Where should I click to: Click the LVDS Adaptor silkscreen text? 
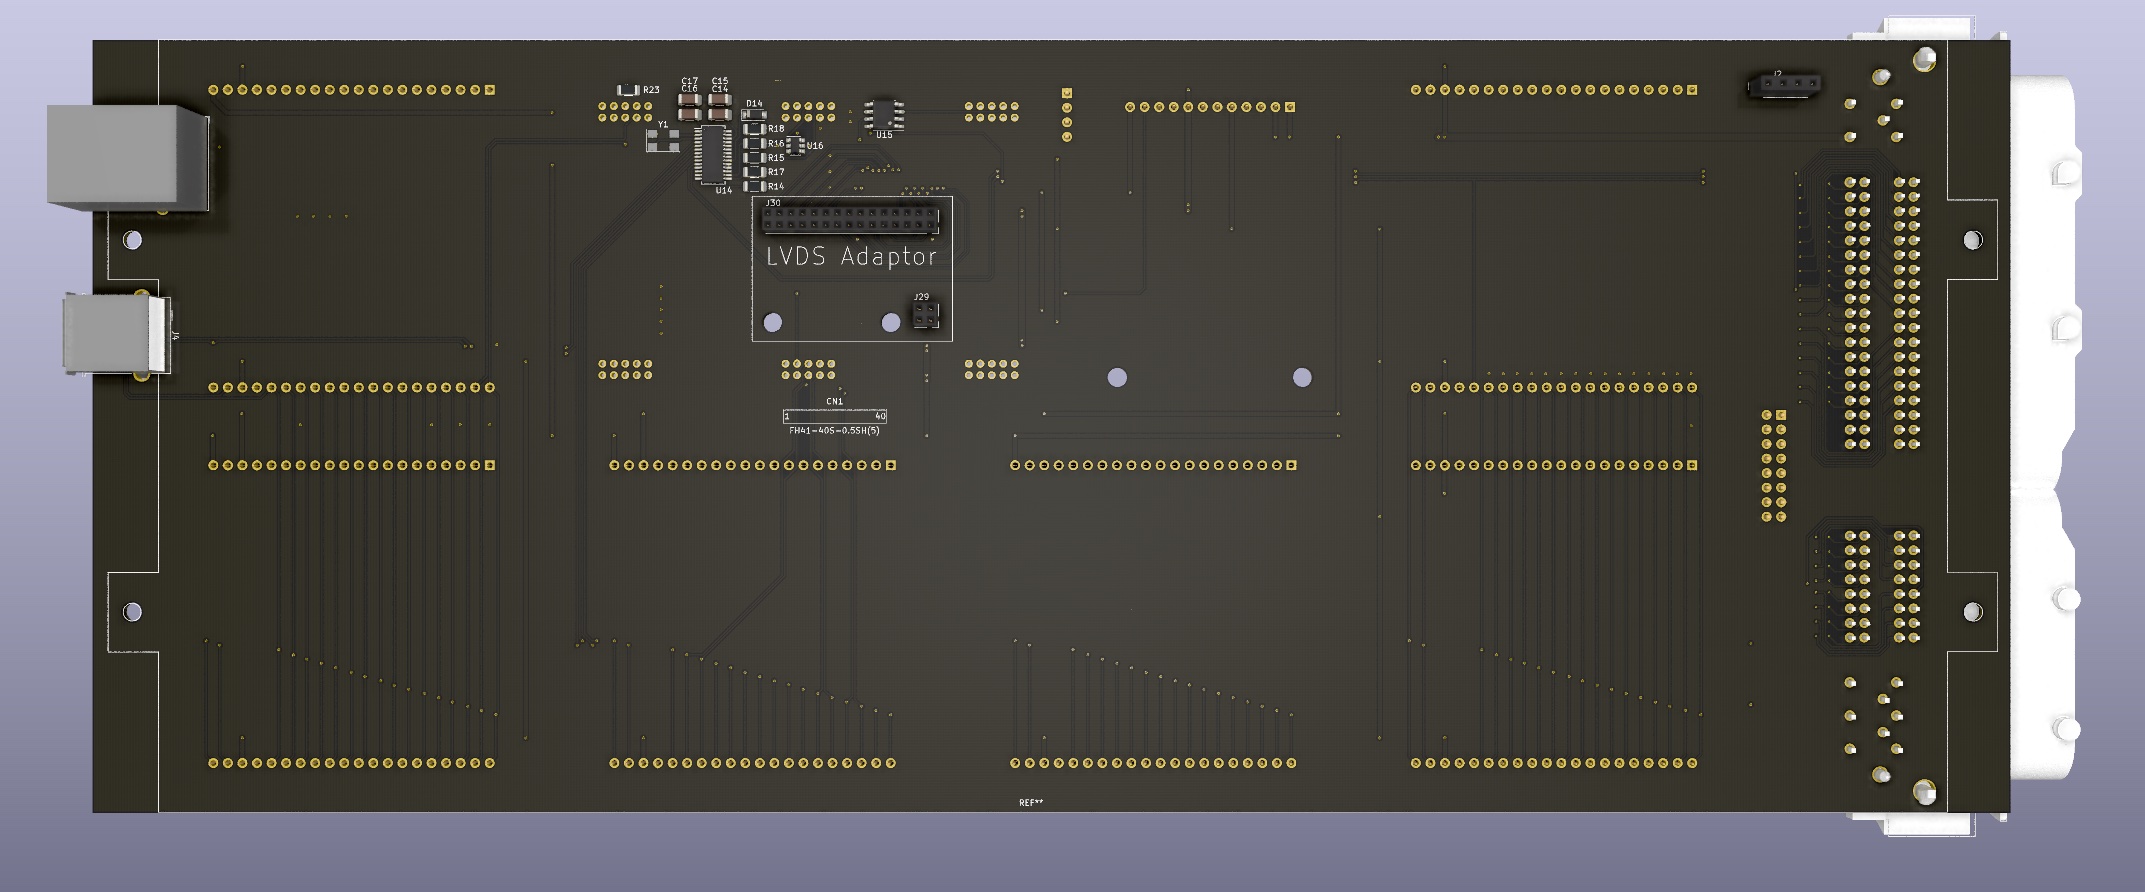(851, 257)
